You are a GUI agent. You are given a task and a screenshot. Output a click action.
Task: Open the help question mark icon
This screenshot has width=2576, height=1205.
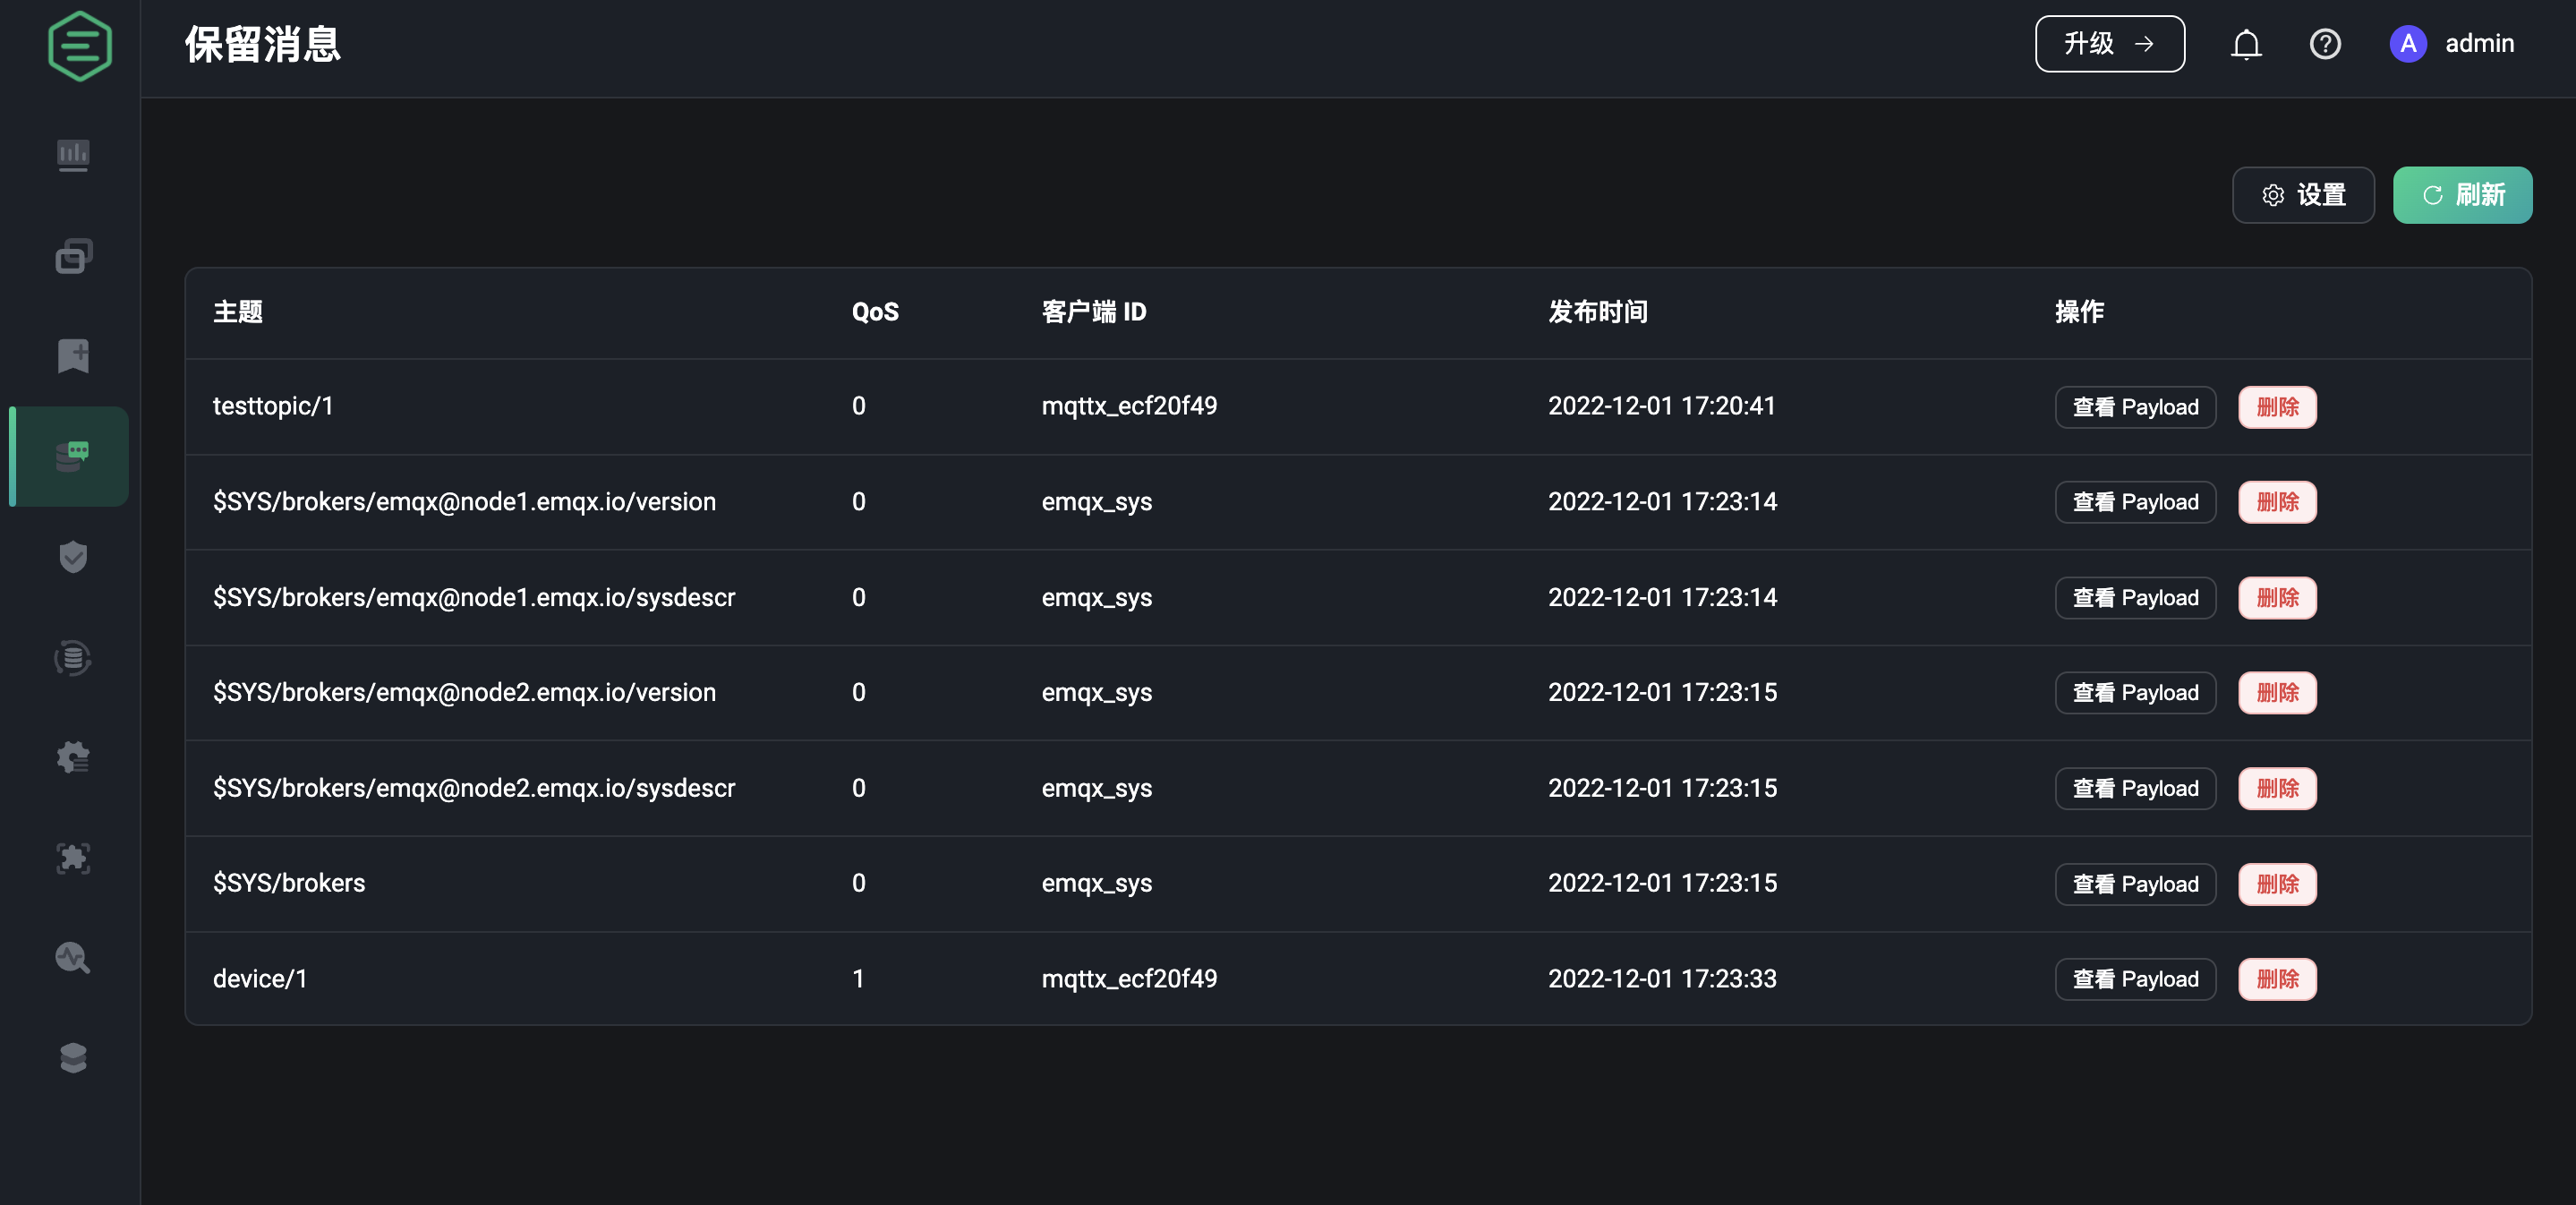(2325, 44)
